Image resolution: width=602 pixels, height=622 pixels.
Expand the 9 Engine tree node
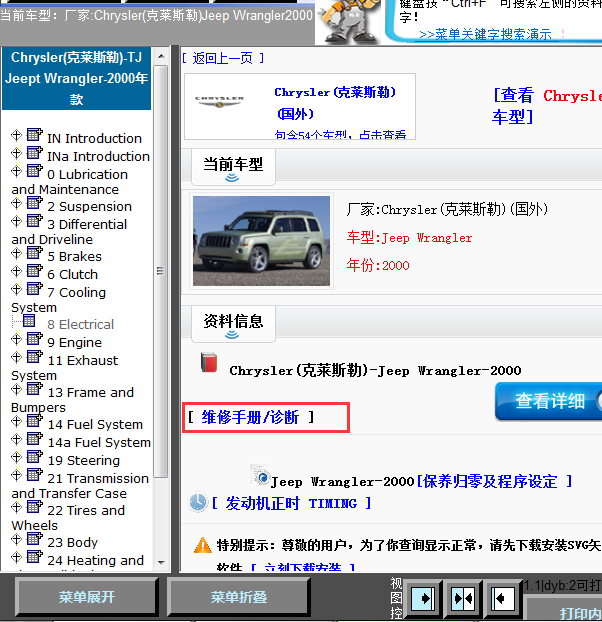tap(16, 339)
